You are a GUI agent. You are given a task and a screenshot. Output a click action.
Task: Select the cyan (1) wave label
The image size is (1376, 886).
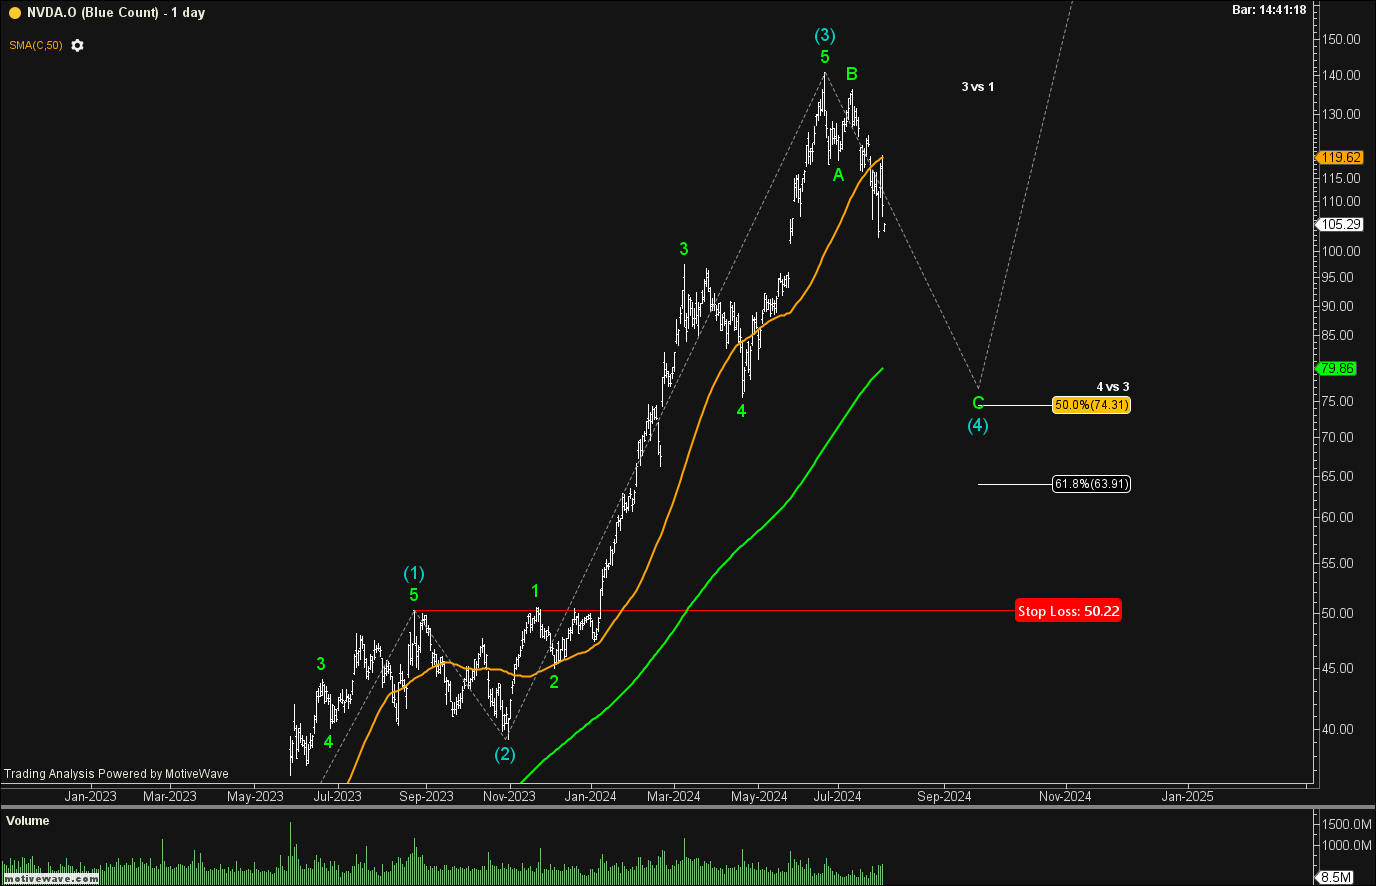tap(414, 573)
